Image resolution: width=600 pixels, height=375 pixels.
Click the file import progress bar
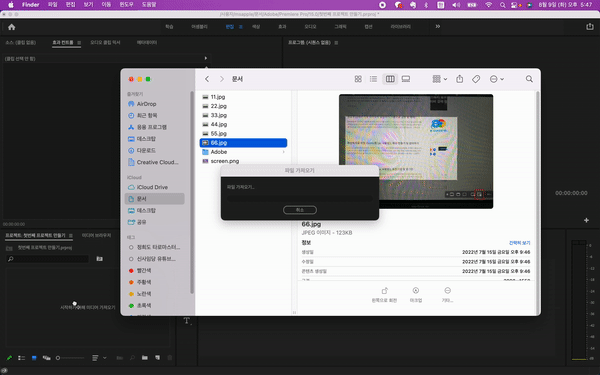[300, 198]
